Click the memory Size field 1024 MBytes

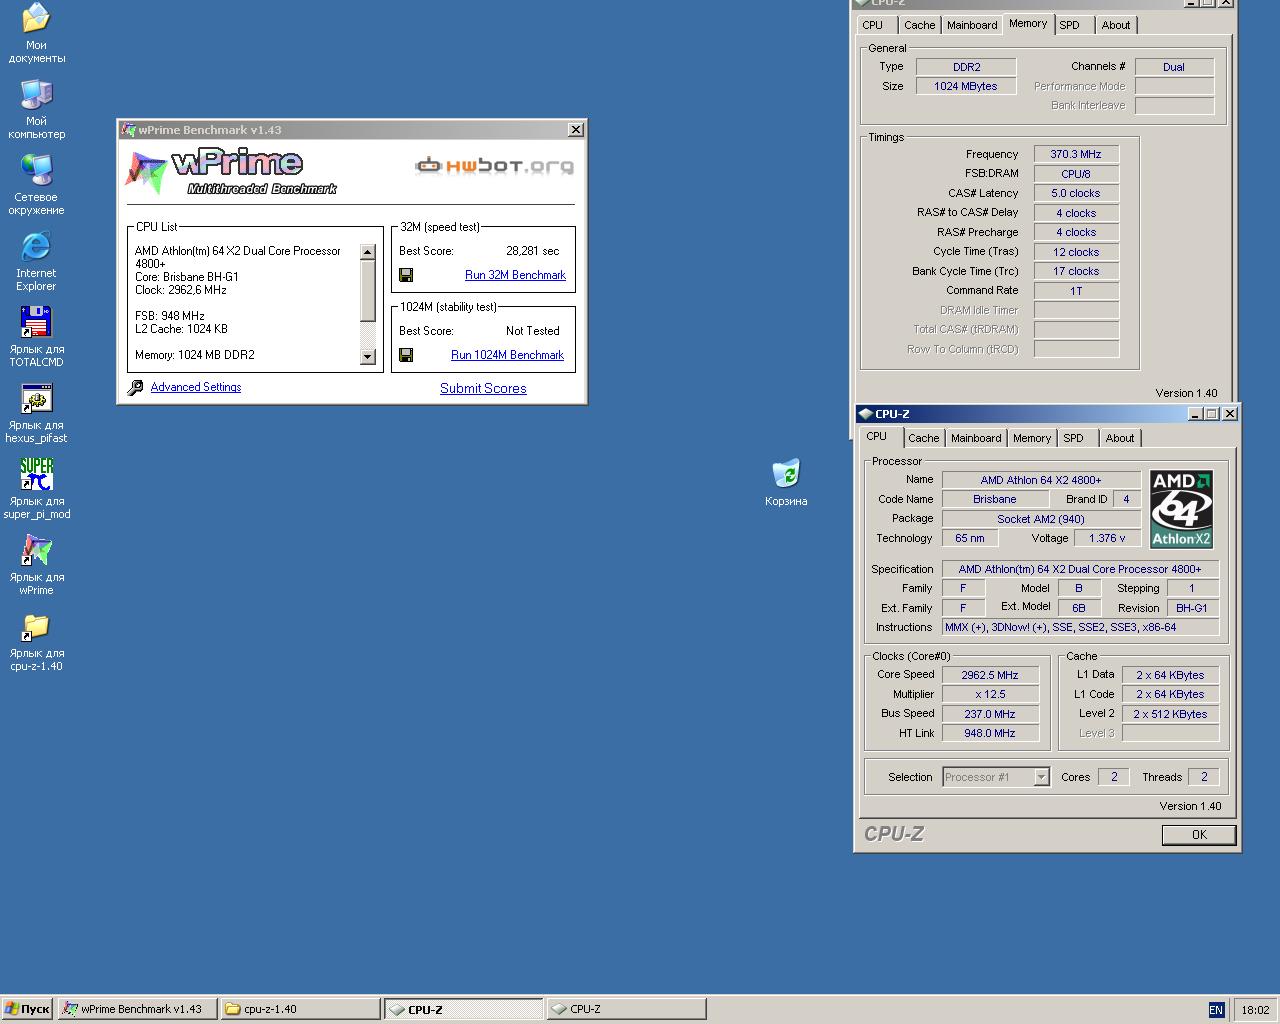(x=966, y=86)
